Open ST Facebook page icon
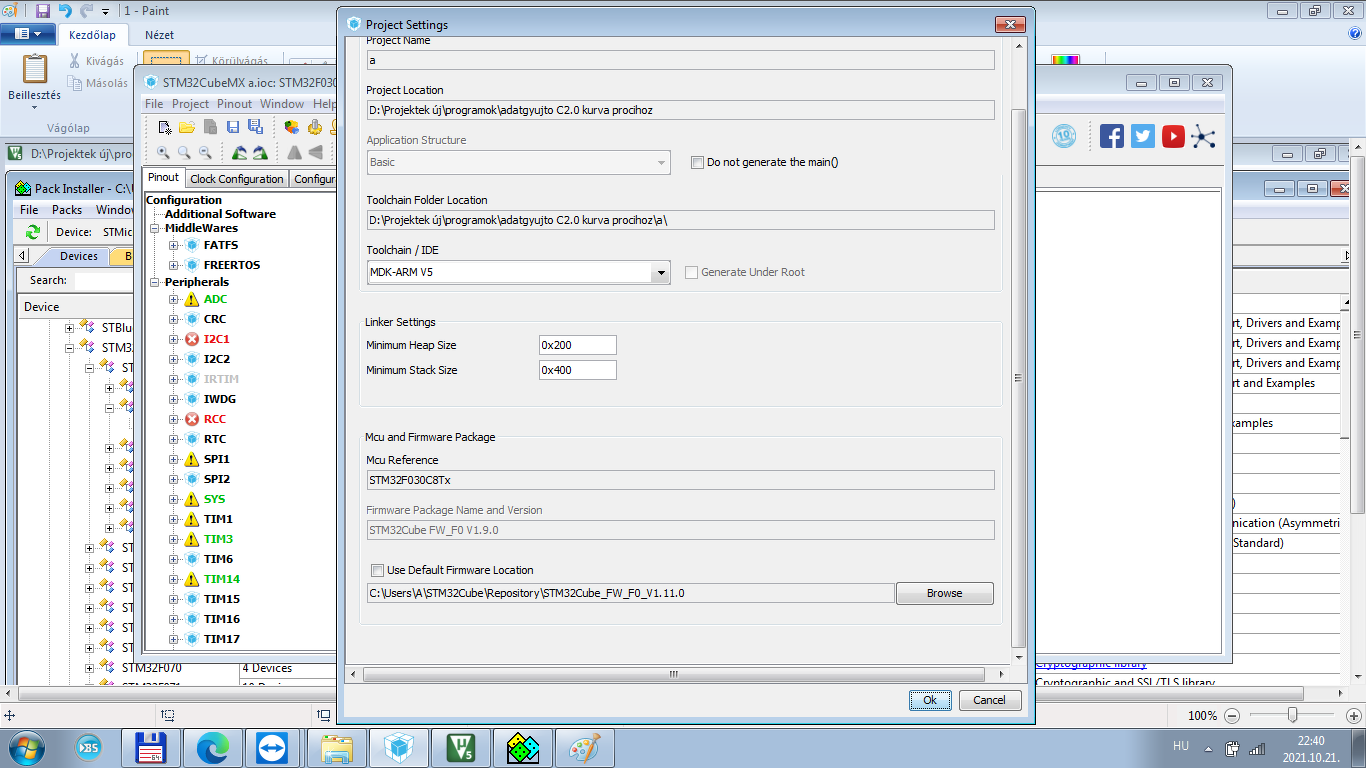The height and width of the screenshot is (768, 1366). click(1112, 137)
